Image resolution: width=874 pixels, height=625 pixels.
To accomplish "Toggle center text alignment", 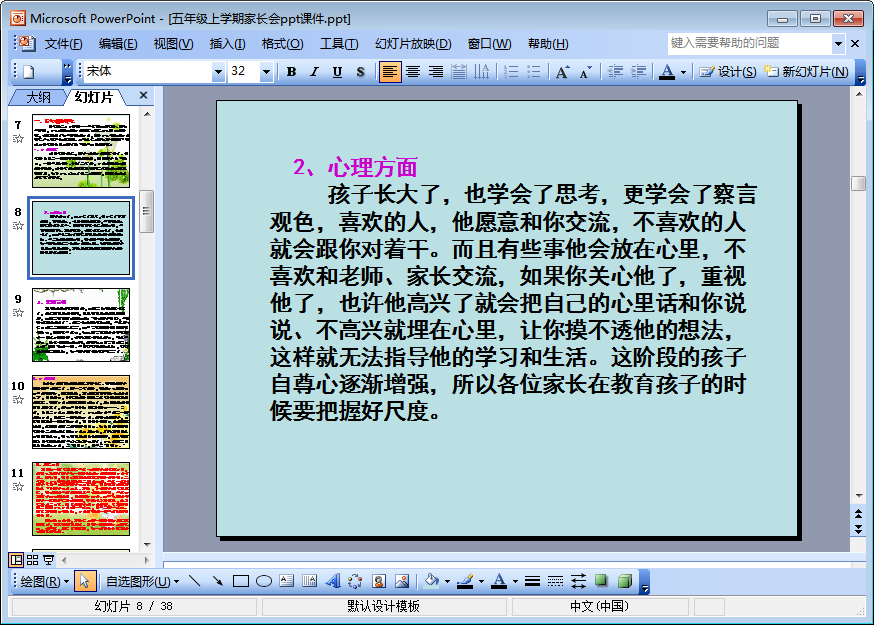I will coord(413,71).
